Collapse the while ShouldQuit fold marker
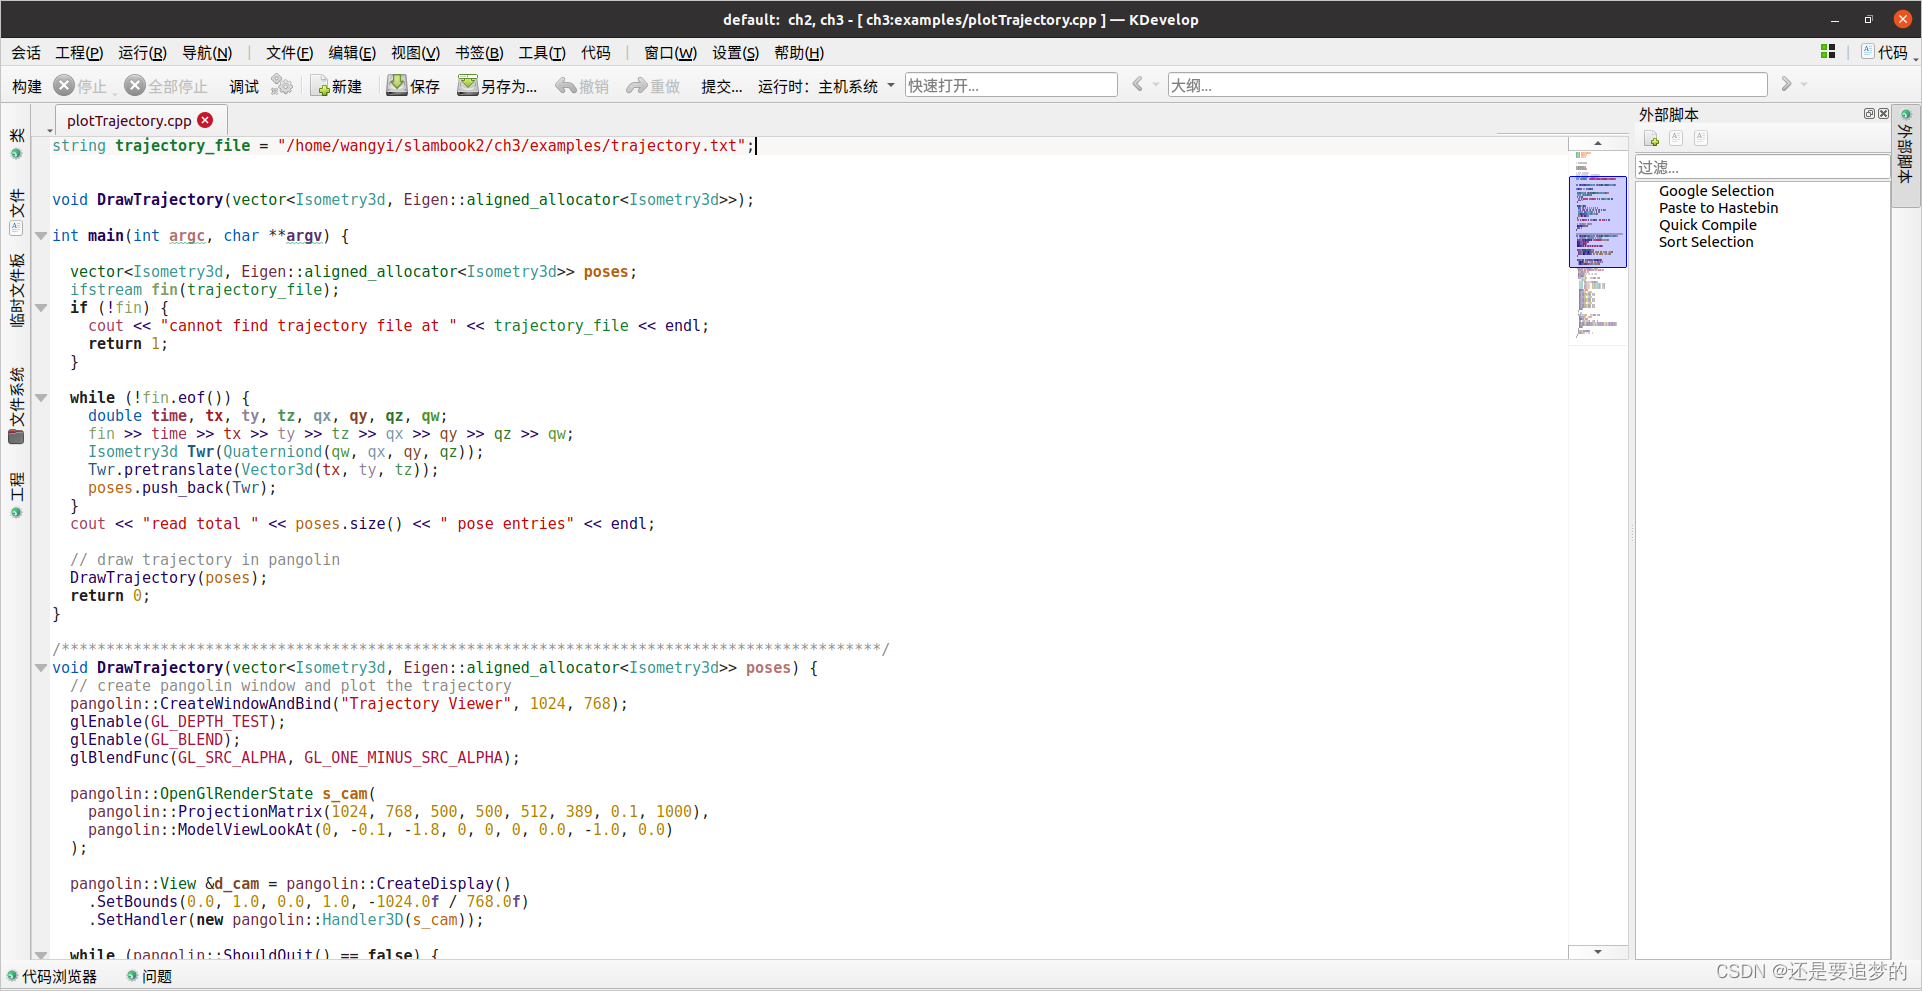 (x=41, y=955)
